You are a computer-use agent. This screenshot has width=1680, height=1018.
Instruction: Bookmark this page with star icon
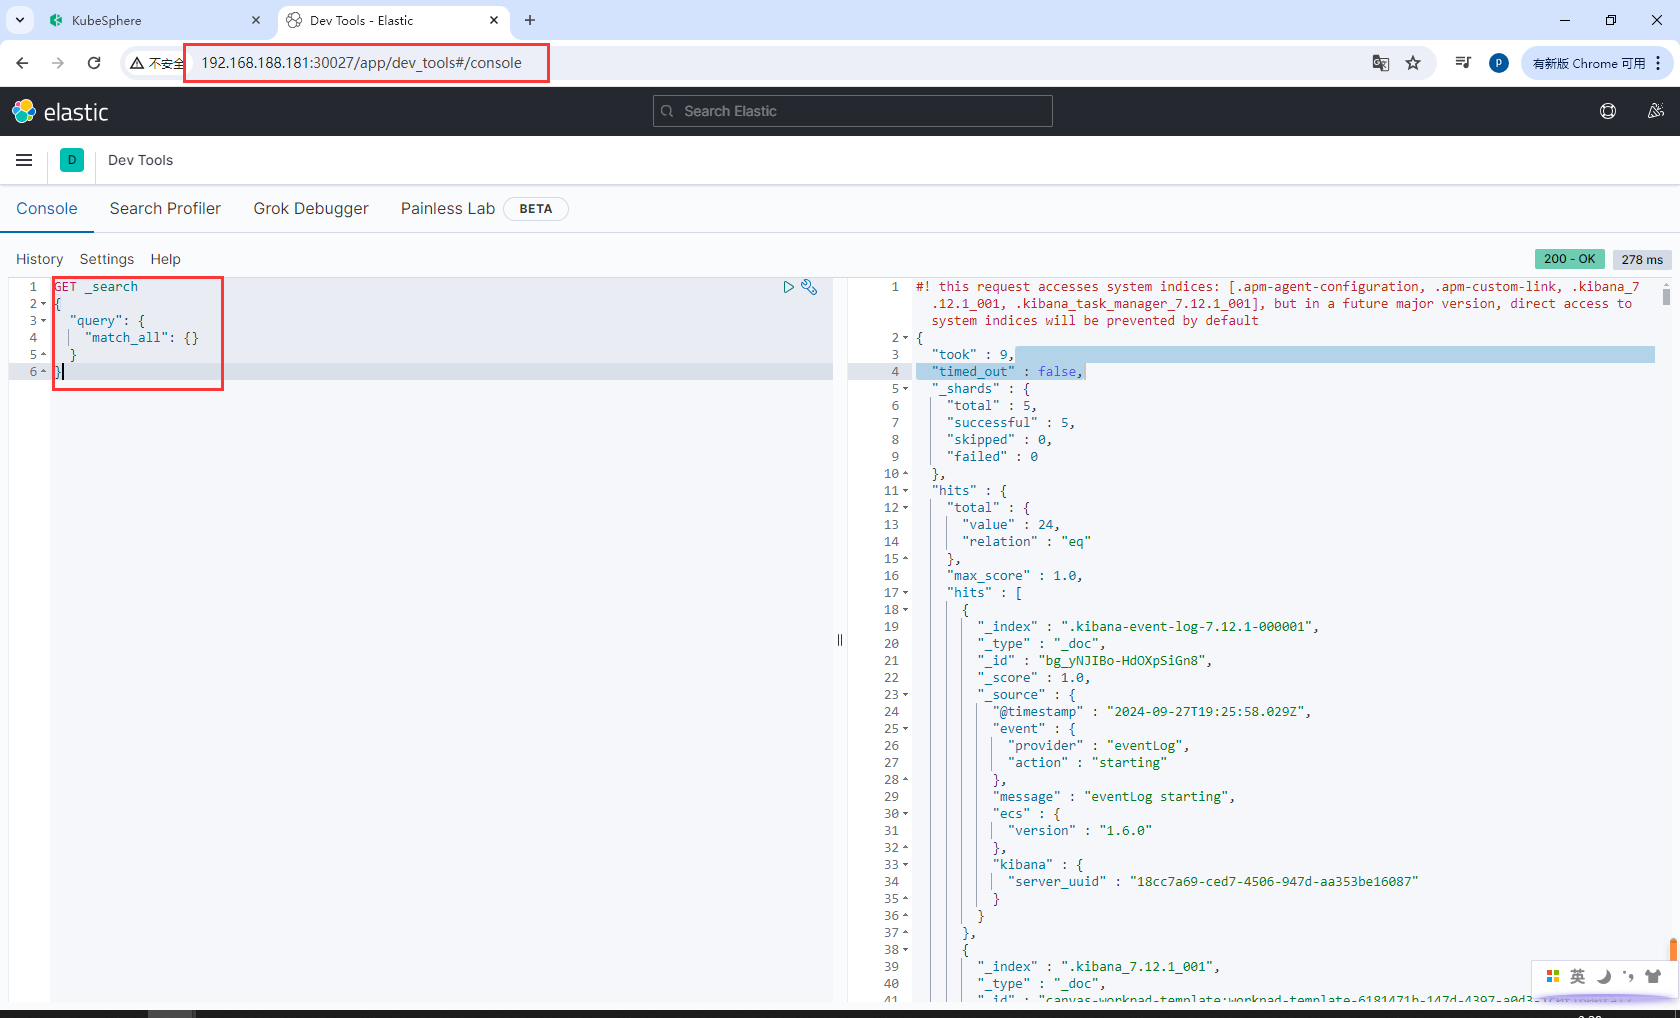pos(1413,63)
